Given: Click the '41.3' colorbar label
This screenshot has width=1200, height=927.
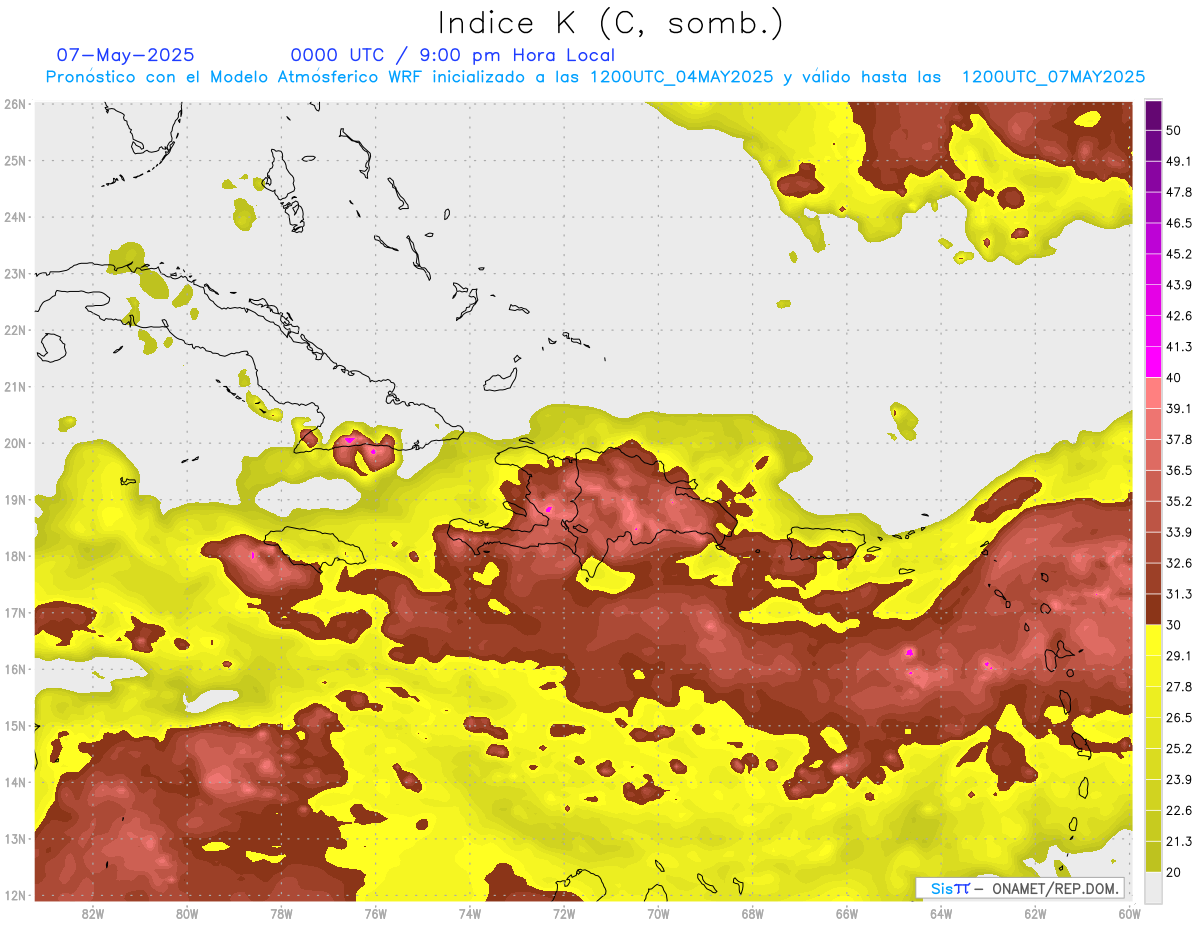Looking at the screenshot, I should click(x=1179, y=347).
